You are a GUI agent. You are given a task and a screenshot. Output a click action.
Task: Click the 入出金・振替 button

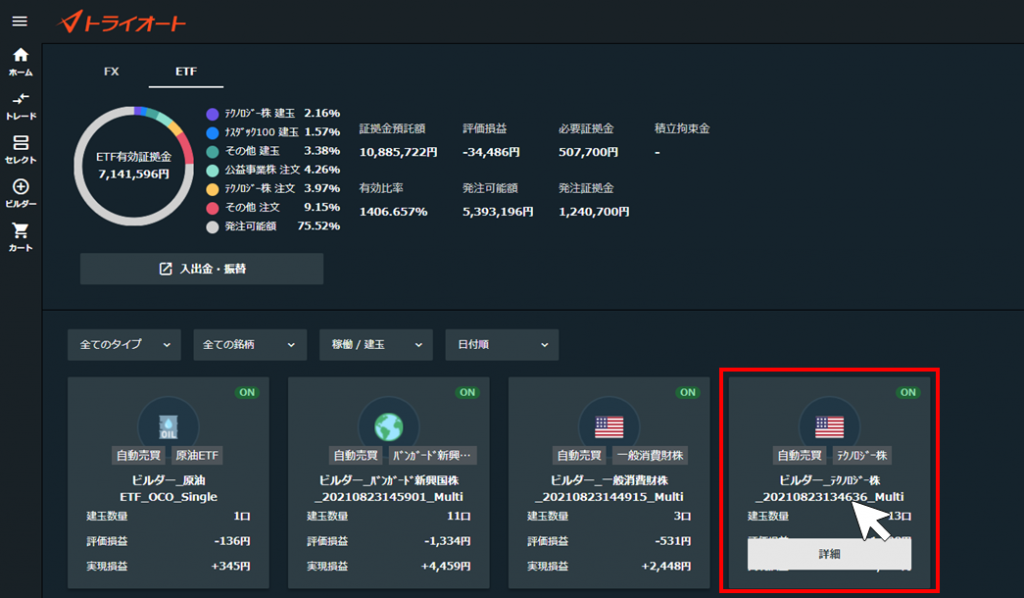tap(202, 269)
